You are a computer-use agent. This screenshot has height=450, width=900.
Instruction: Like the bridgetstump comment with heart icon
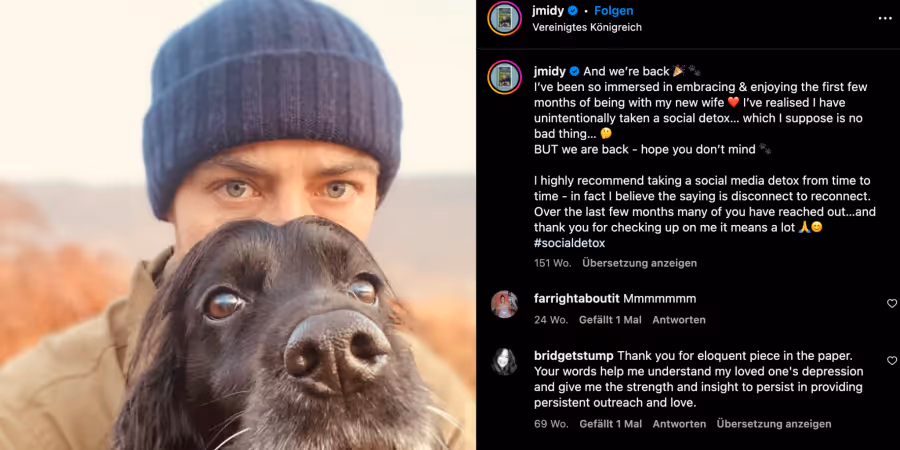[891, 360]
